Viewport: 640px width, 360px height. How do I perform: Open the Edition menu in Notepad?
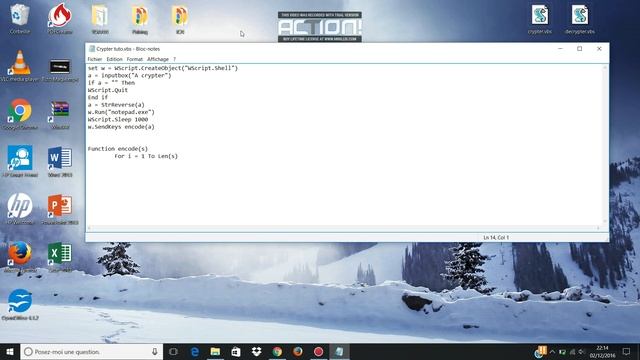click(114, 59)
